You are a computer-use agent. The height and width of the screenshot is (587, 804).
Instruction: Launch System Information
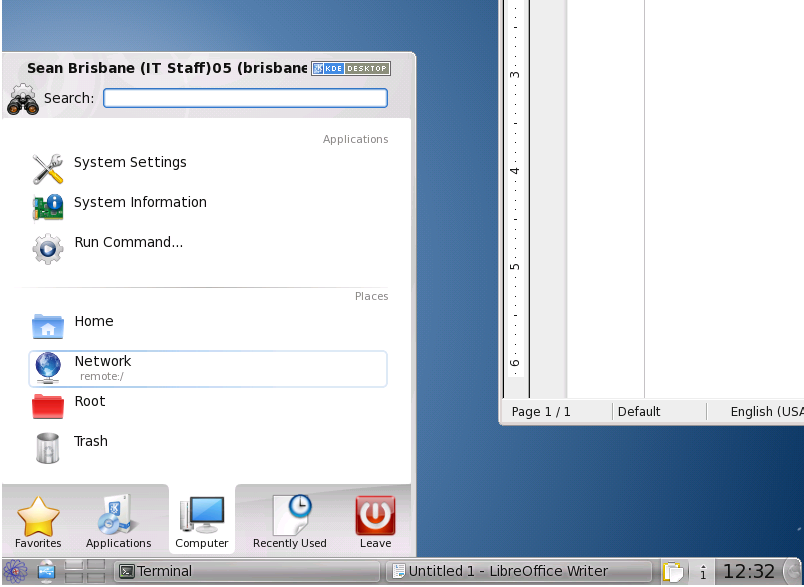pos(140,203)
